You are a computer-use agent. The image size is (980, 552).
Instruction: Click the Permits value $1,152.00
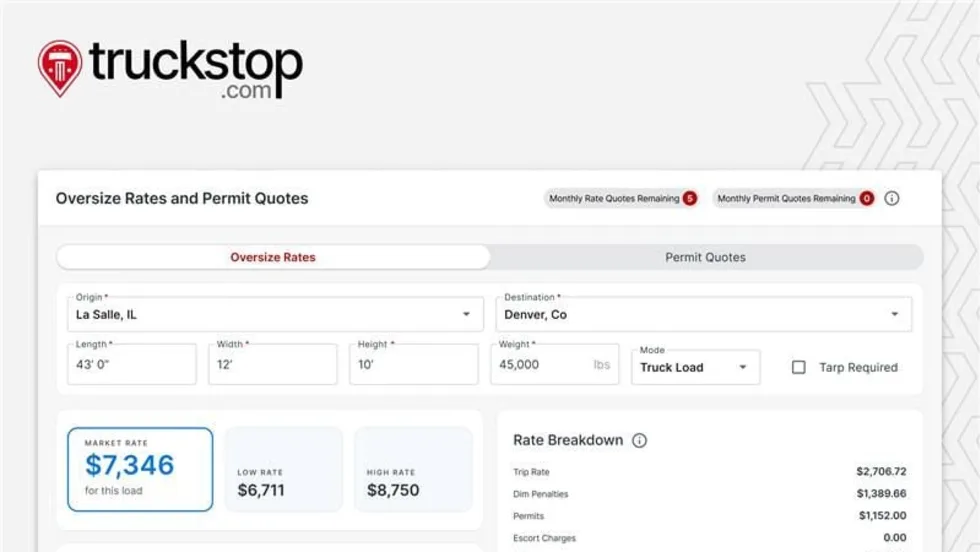882,515
